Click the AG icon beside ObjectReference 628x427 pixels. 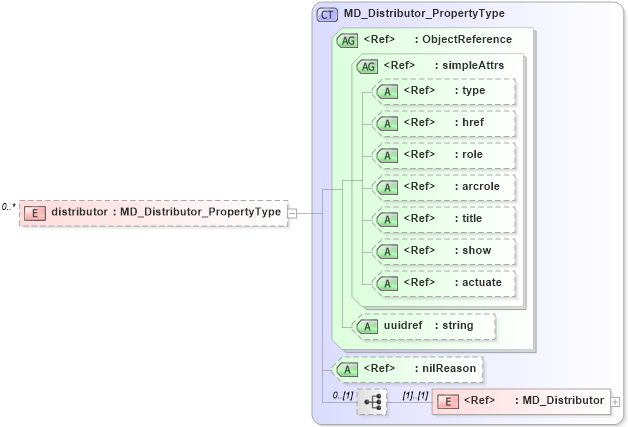tap(347, 40)
